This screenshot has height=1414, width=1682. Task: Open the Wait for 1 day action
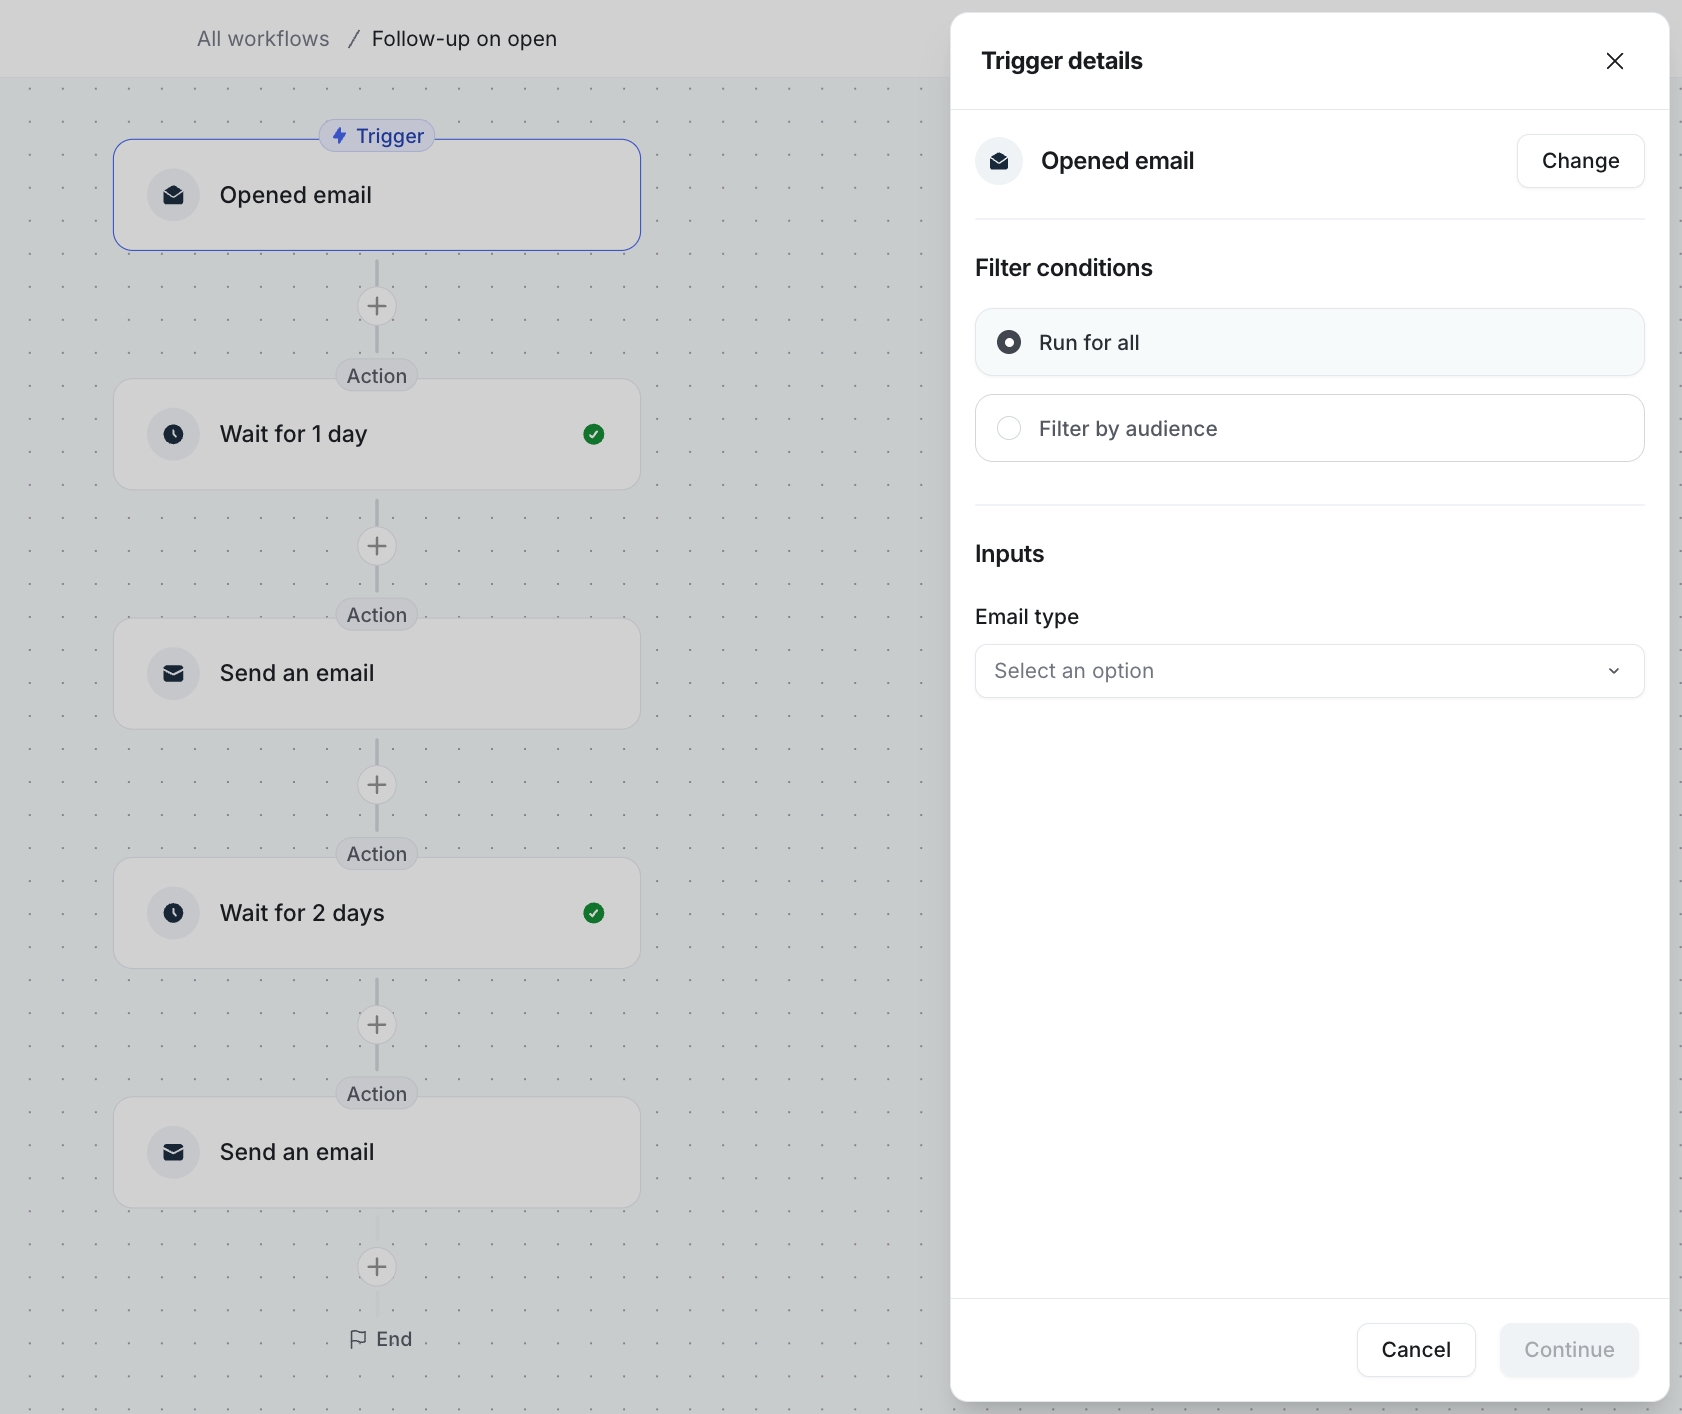377,434
